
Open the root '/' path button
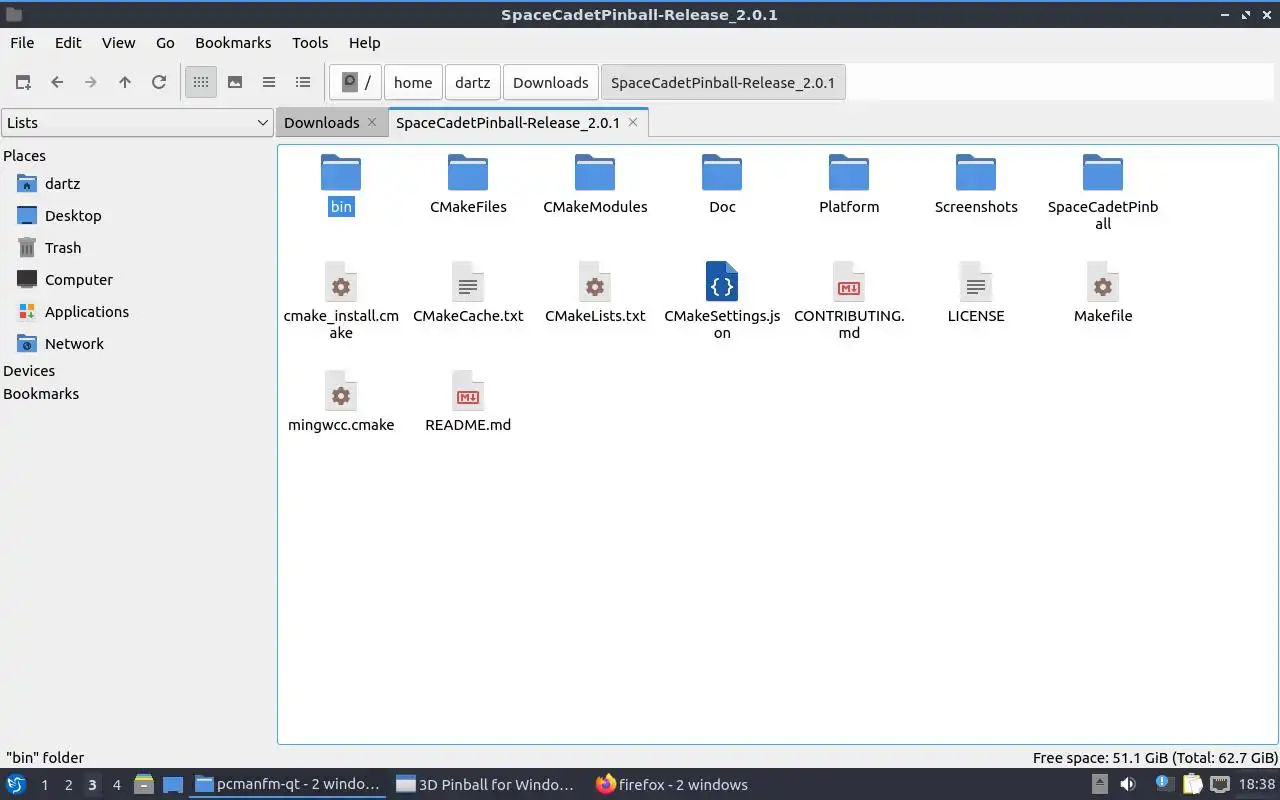coord(355,83)
